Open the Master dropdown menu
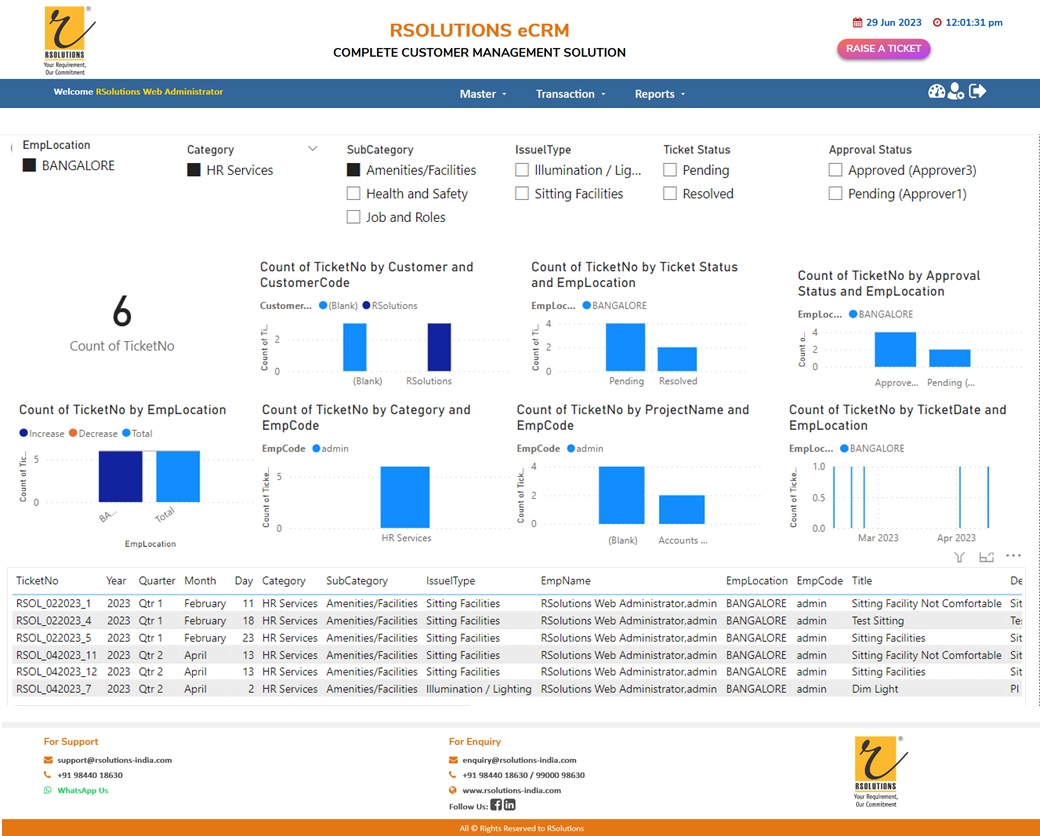The width and height of the screenshot is (1040, 836). [483, 94]
